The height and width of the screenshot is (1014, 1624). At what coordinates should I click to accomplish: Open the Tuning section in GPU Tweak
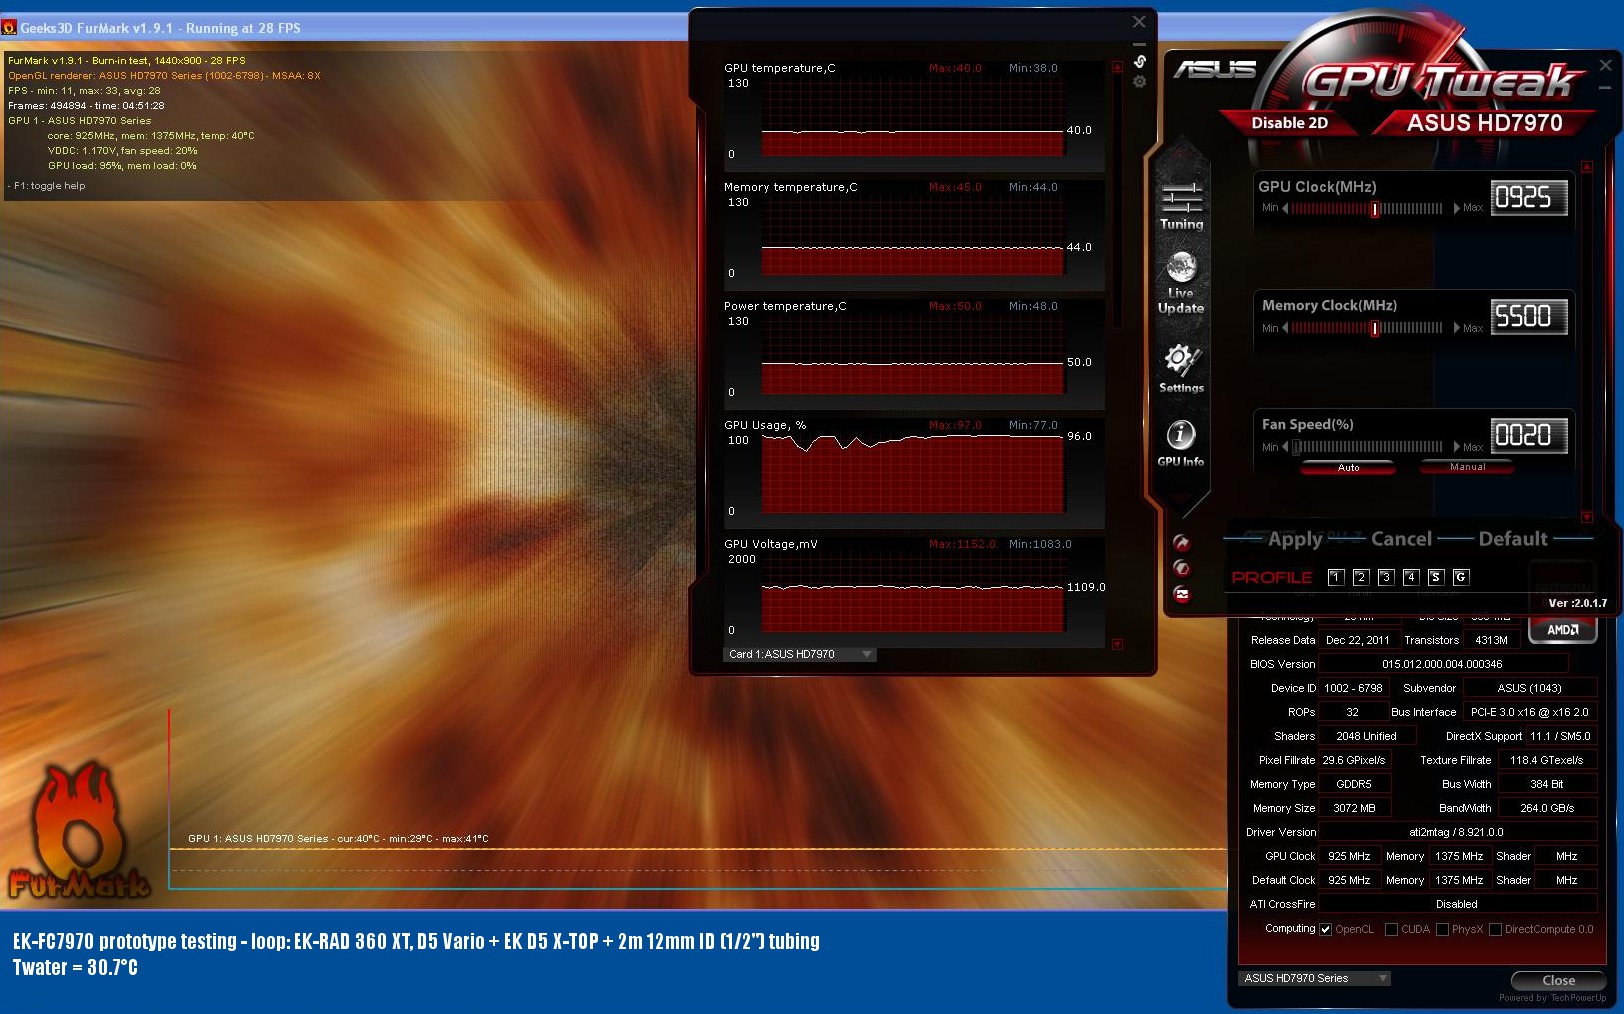(x=1181, y=206)
